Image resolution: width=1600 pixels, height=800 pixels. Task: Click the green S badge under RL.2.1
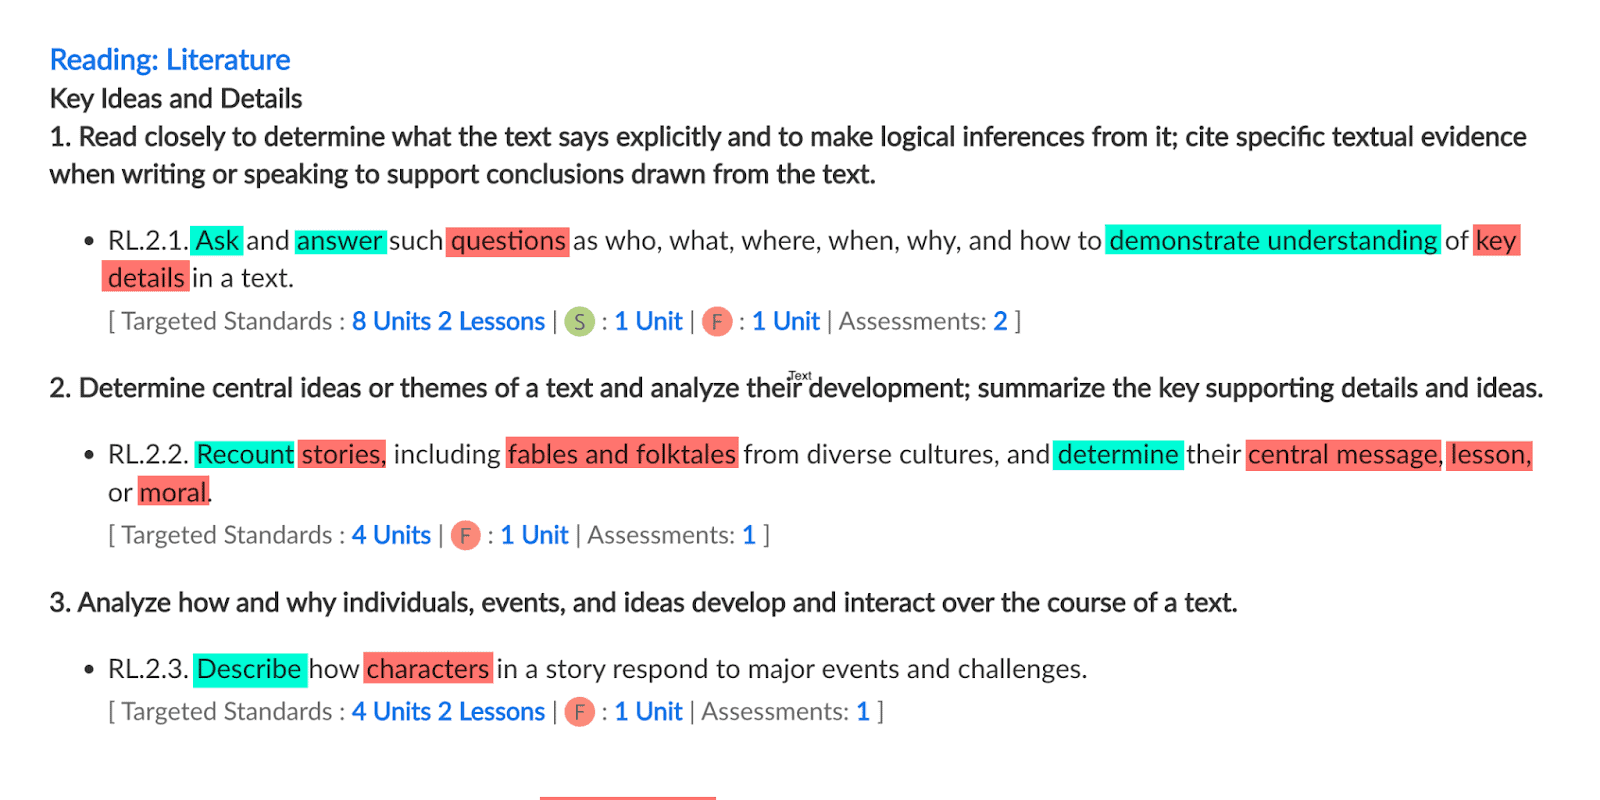pos(579,322)
